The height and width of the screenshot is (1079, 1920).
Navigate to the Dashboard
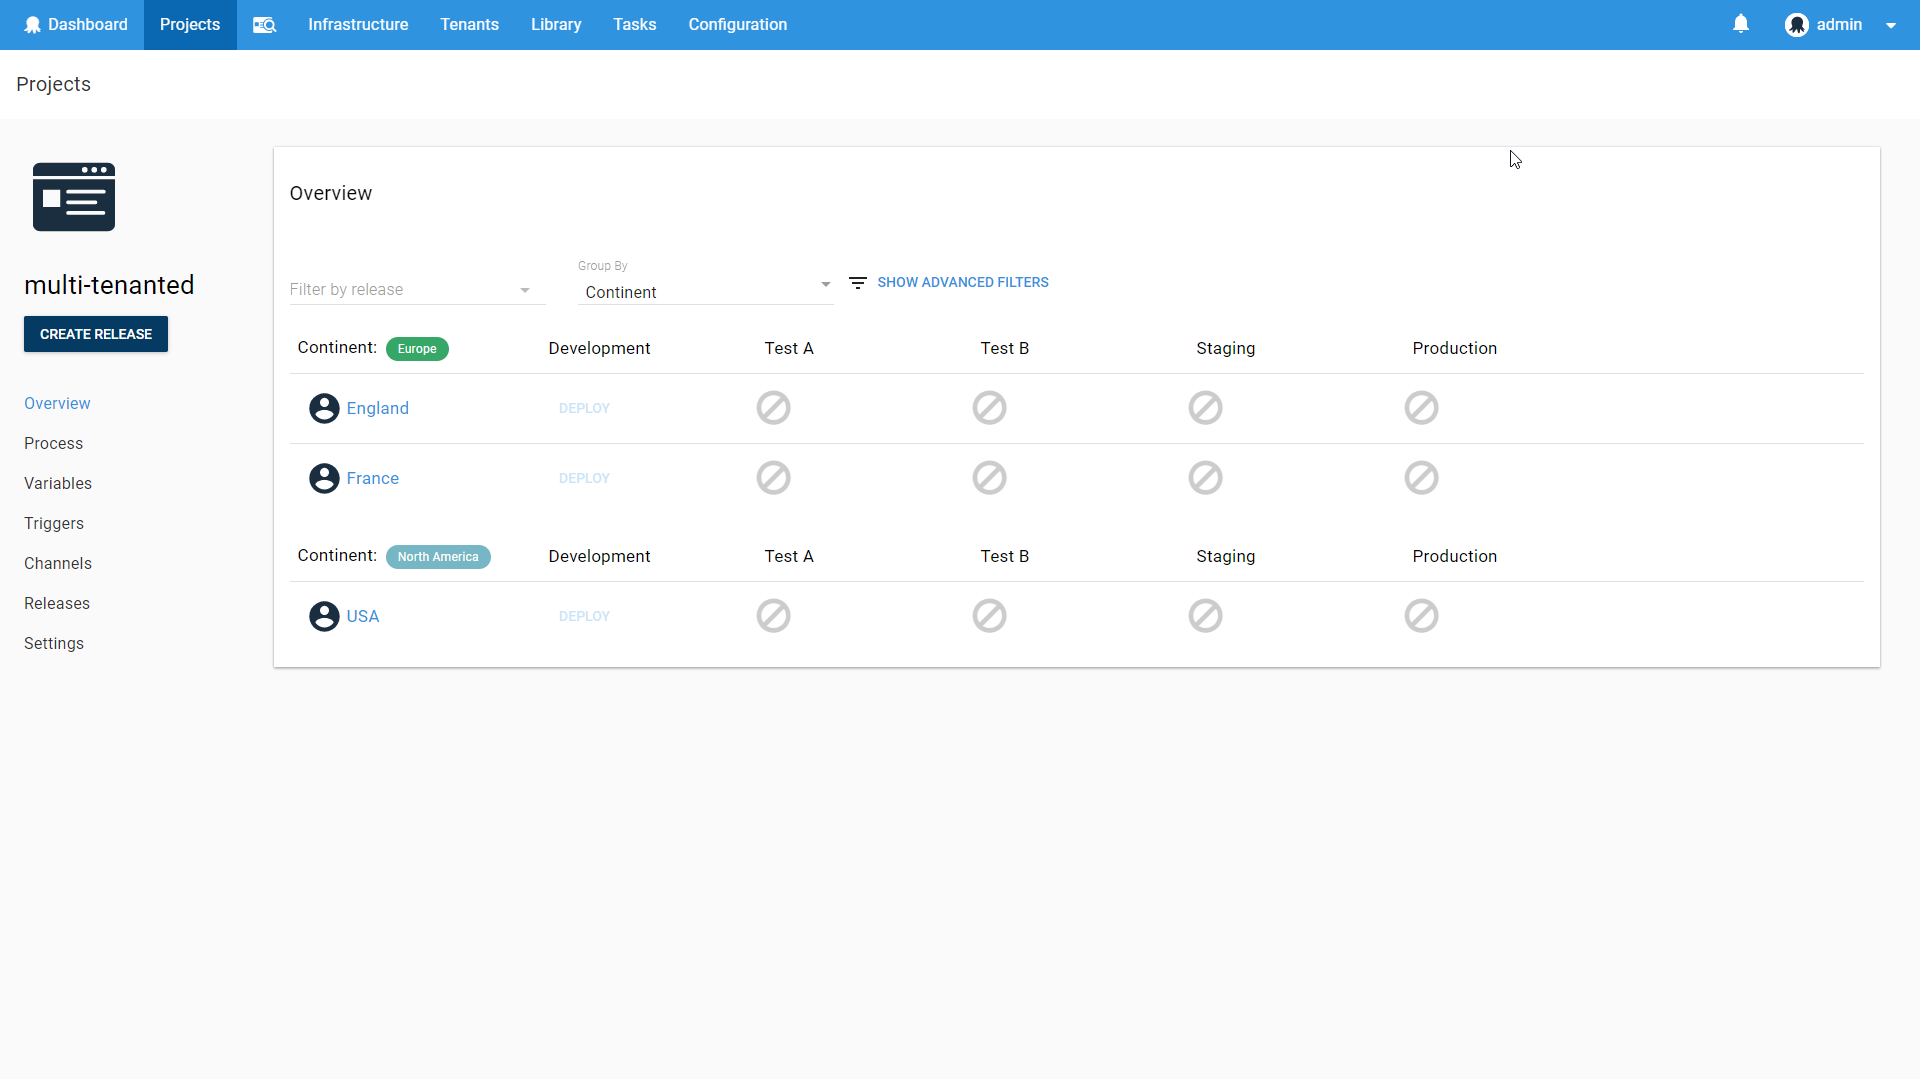coord(76,24)
